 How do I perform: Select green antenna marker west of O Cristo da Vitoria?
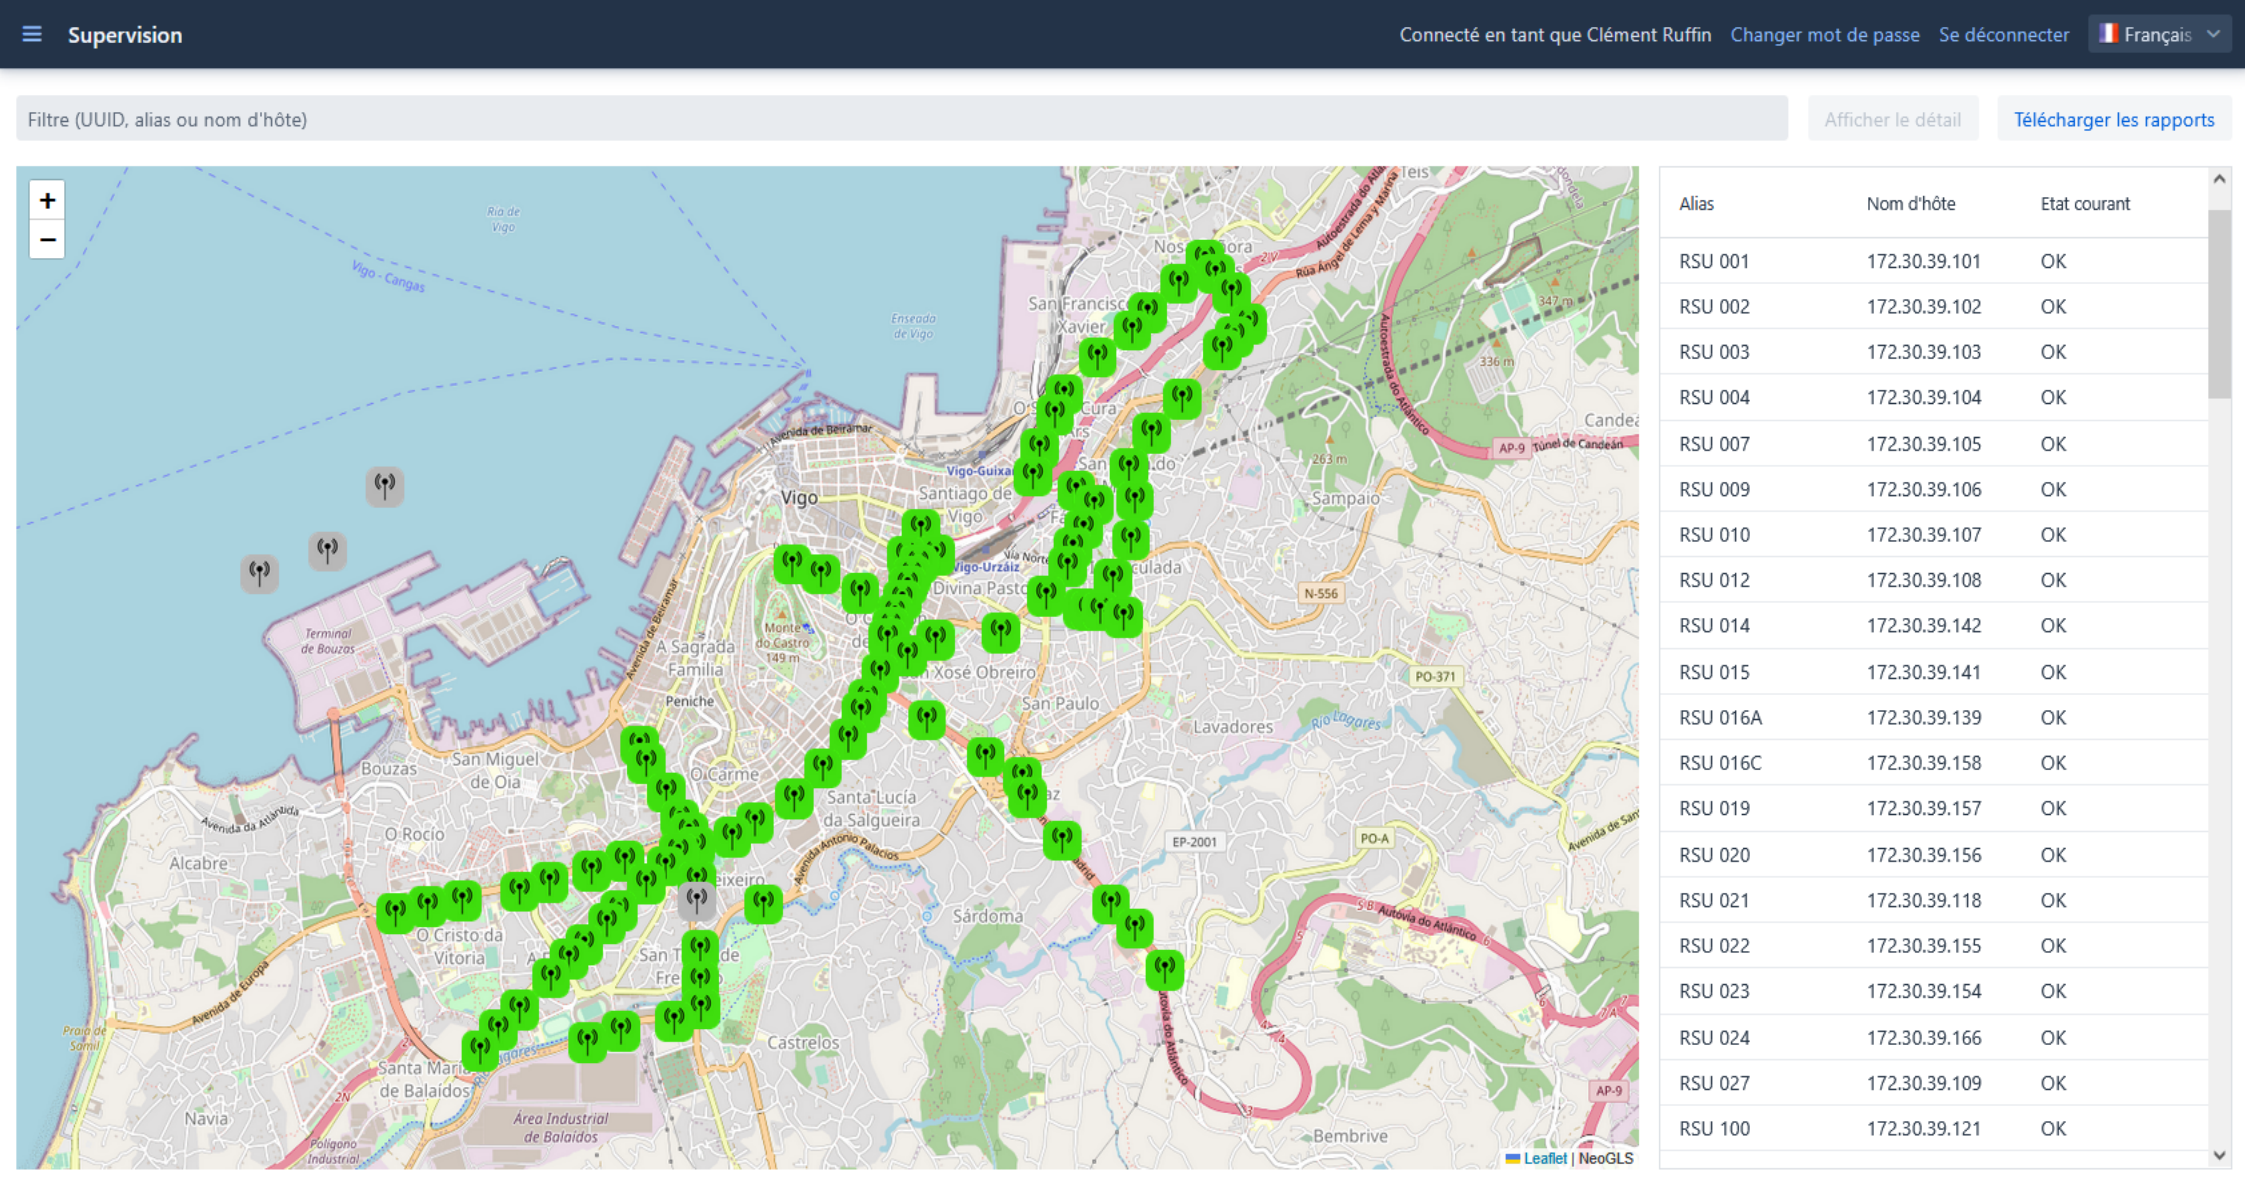[x=396, y=912]
